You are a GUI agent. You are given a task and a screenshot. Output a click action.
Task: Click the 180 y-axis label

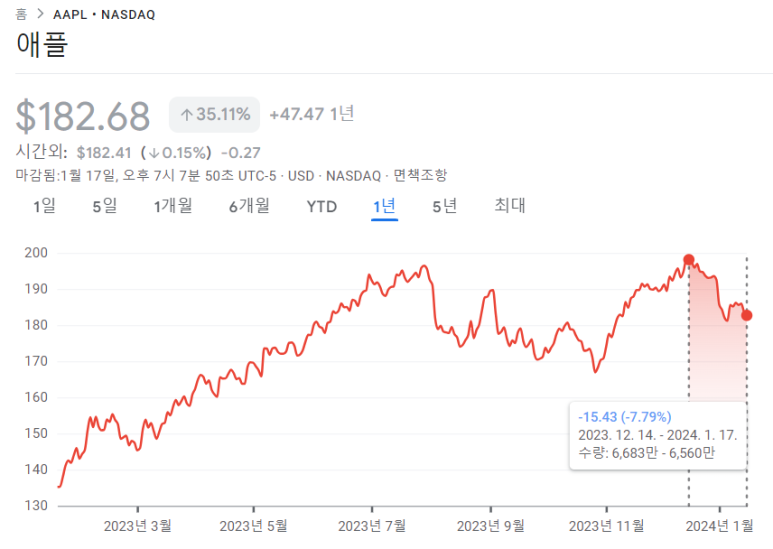pyautogui.click(x=36, y=325)
